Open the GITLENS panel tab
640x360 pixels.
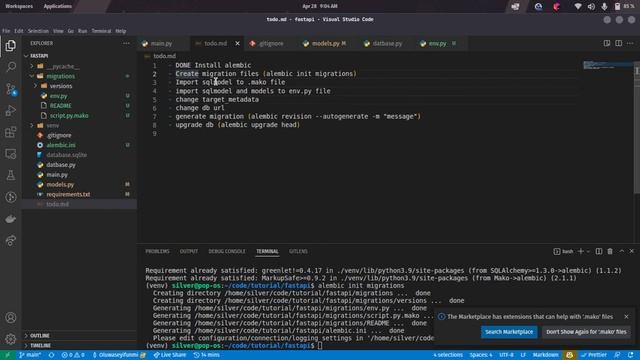(298, 251)
